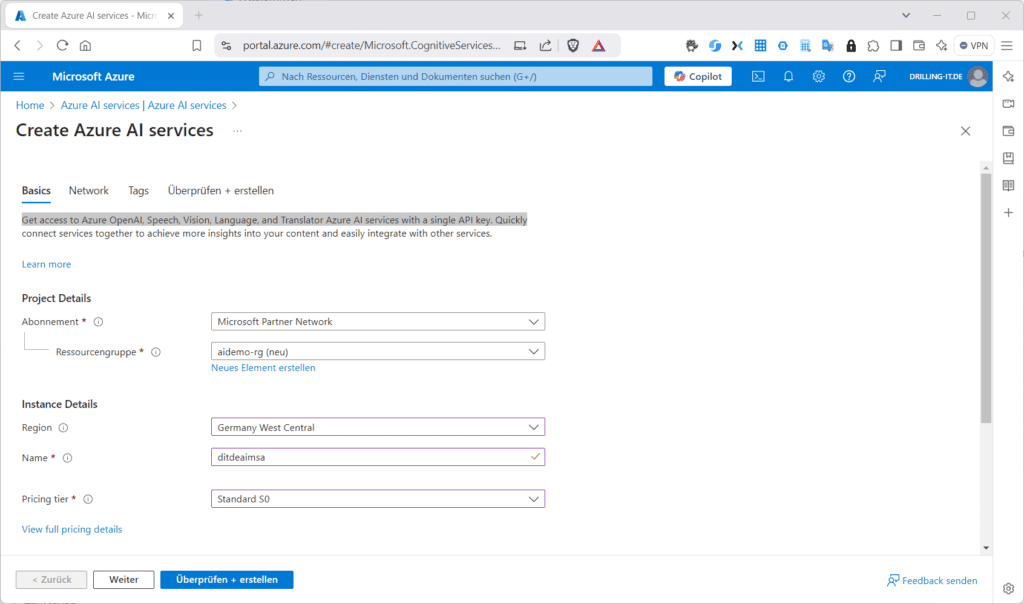Click info icon next to Ressourcengruppe
1024x604 pixels.
point(155,352)
